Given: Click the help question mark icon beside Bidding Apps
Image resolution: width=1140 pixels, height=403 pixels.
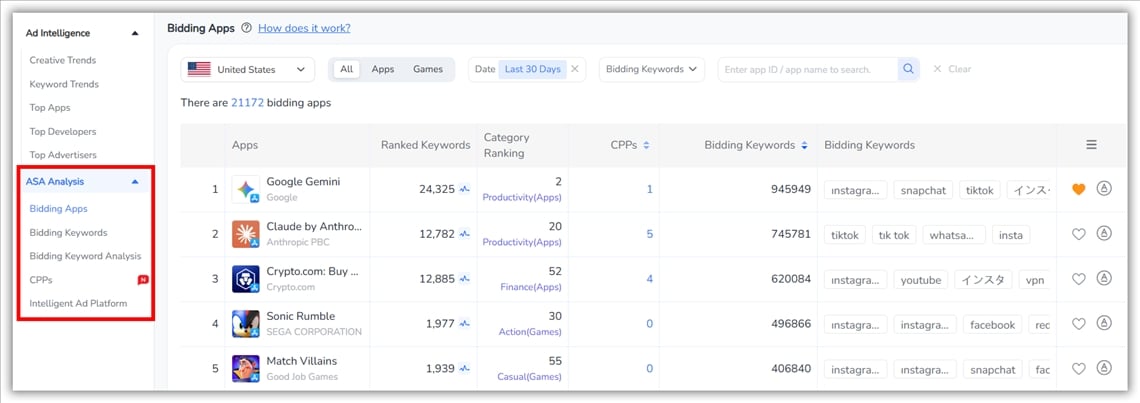Looking at the screenshot, I should (246, 28).
